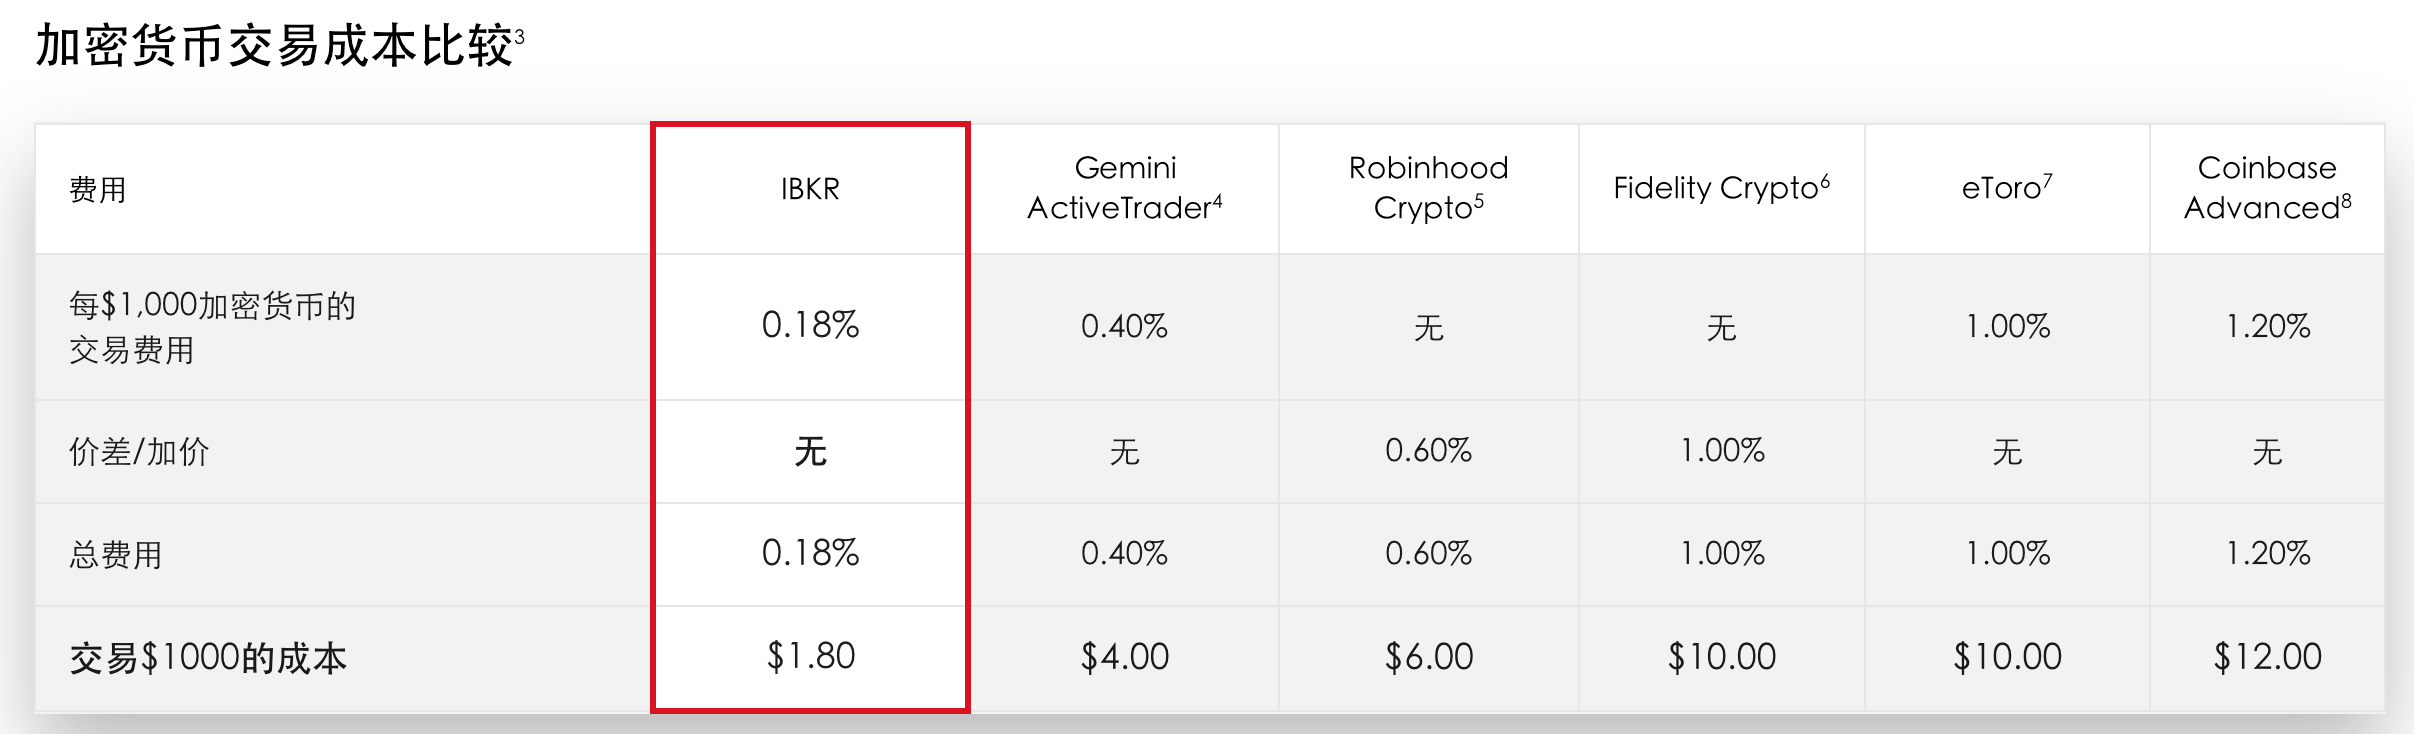Viewport: 2414px width, 734px height.
Task: Click Coinbase's $12.00 cost cell
Action: [2267, 657]
